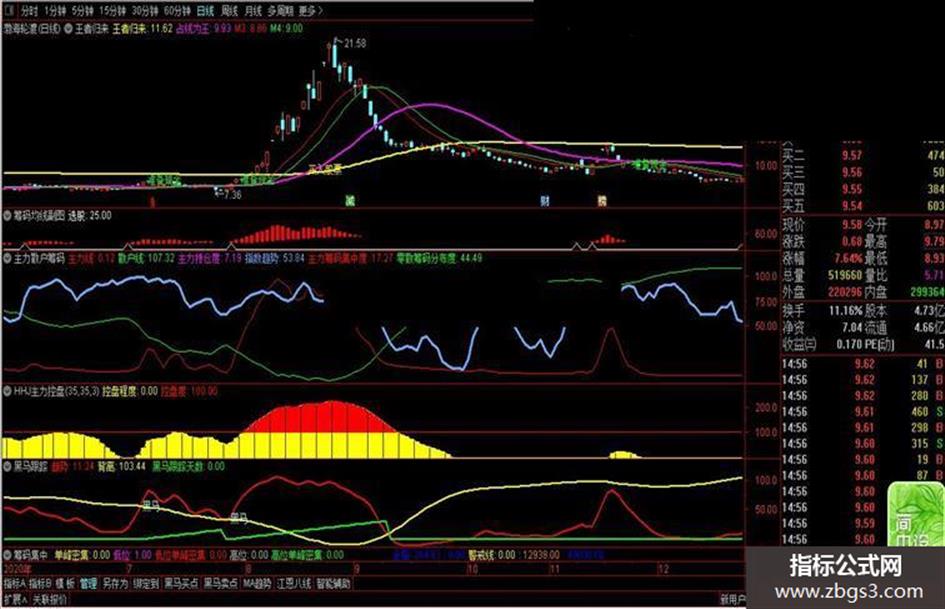Click the 21.58 high price label

[x=354, y=43]
